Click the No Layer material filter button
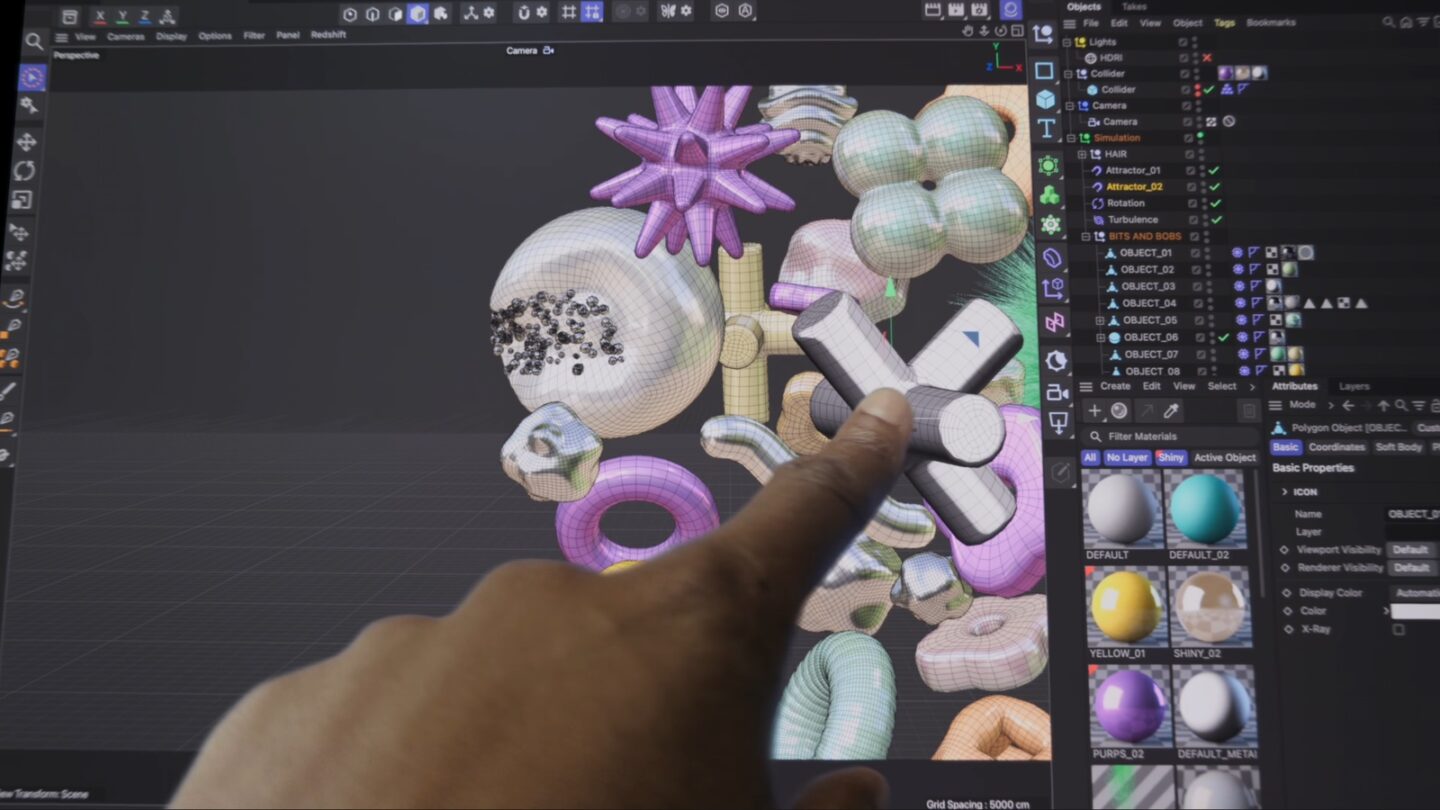Screen dimensions: 1440x810 1127,457
